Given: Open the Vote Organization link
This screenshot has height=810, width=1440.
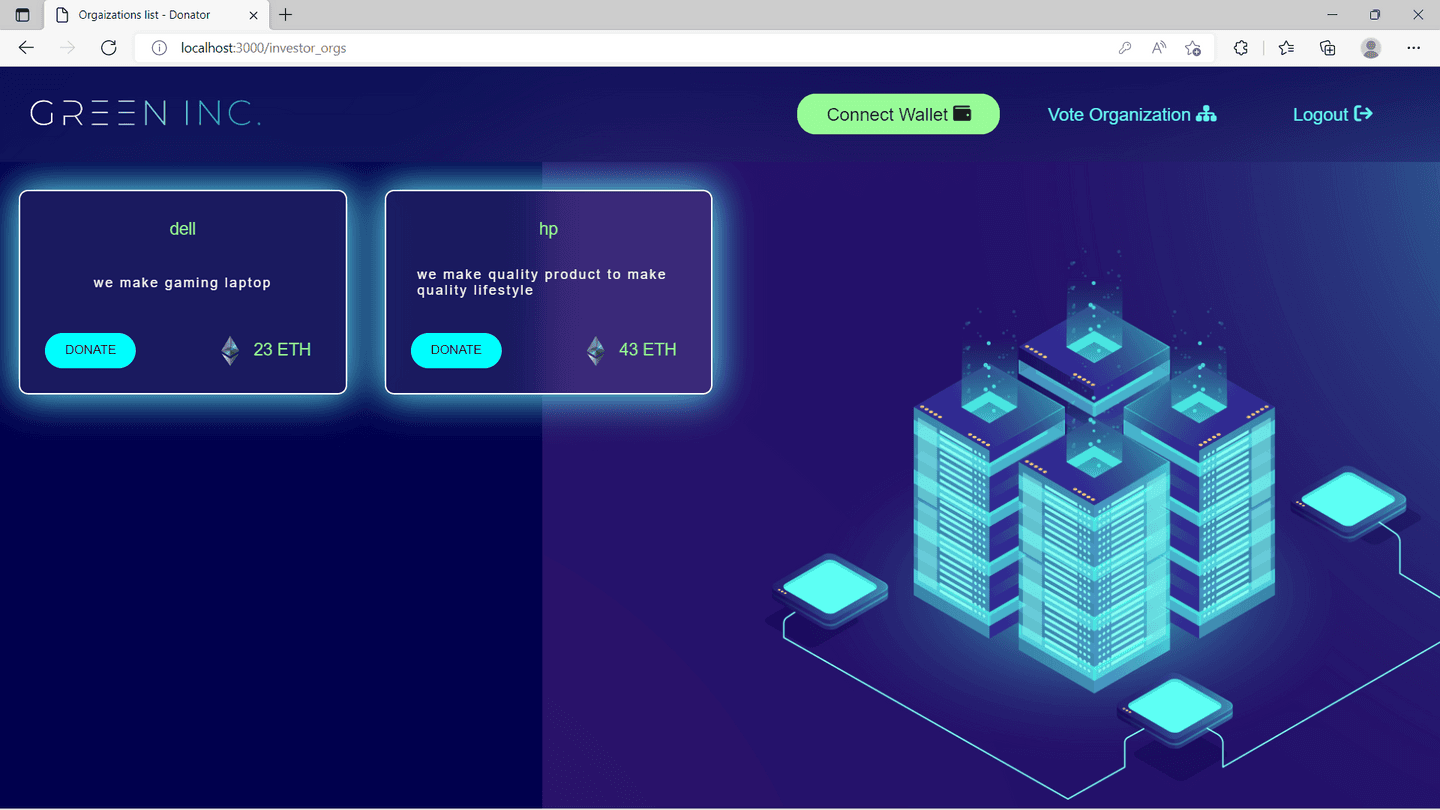Looking at the screenshot, I should coord(1132,114).
